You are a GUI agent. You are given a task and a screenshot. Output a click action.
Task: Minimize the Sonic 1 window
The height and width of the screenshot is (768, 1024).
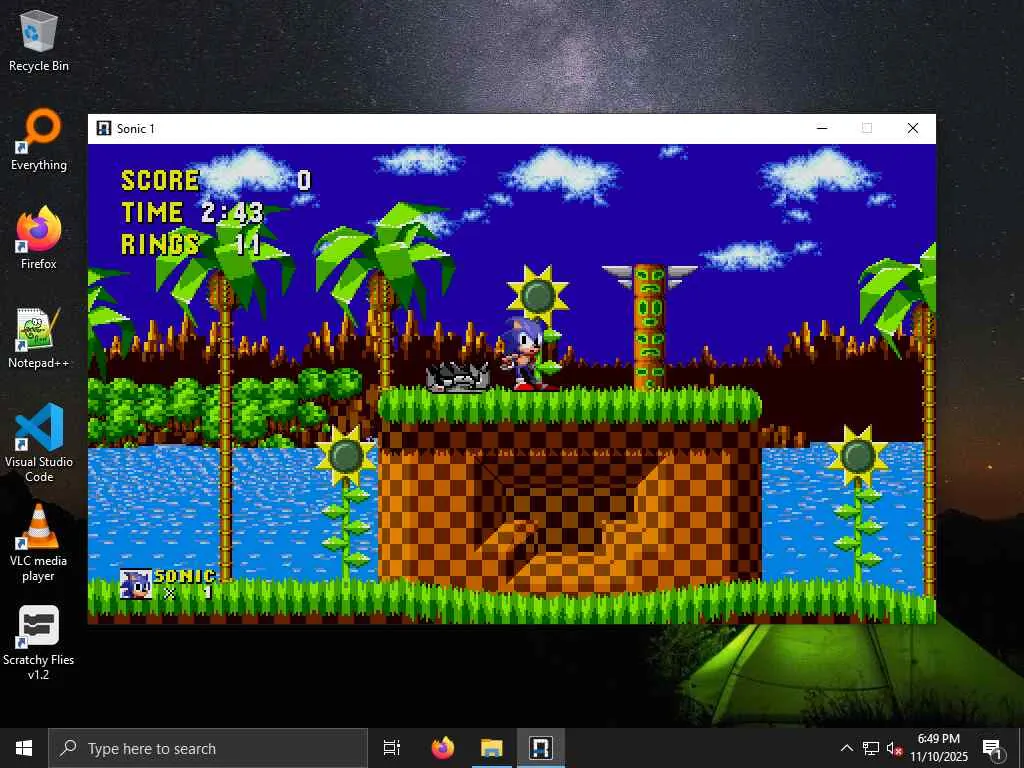[822, 128]
